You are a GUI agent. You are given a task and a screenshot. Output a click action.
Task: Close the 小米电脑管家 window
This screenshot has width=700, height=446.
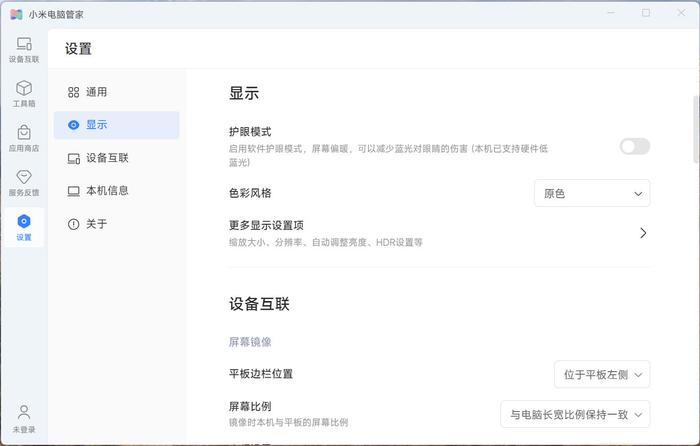pos(681,13)
